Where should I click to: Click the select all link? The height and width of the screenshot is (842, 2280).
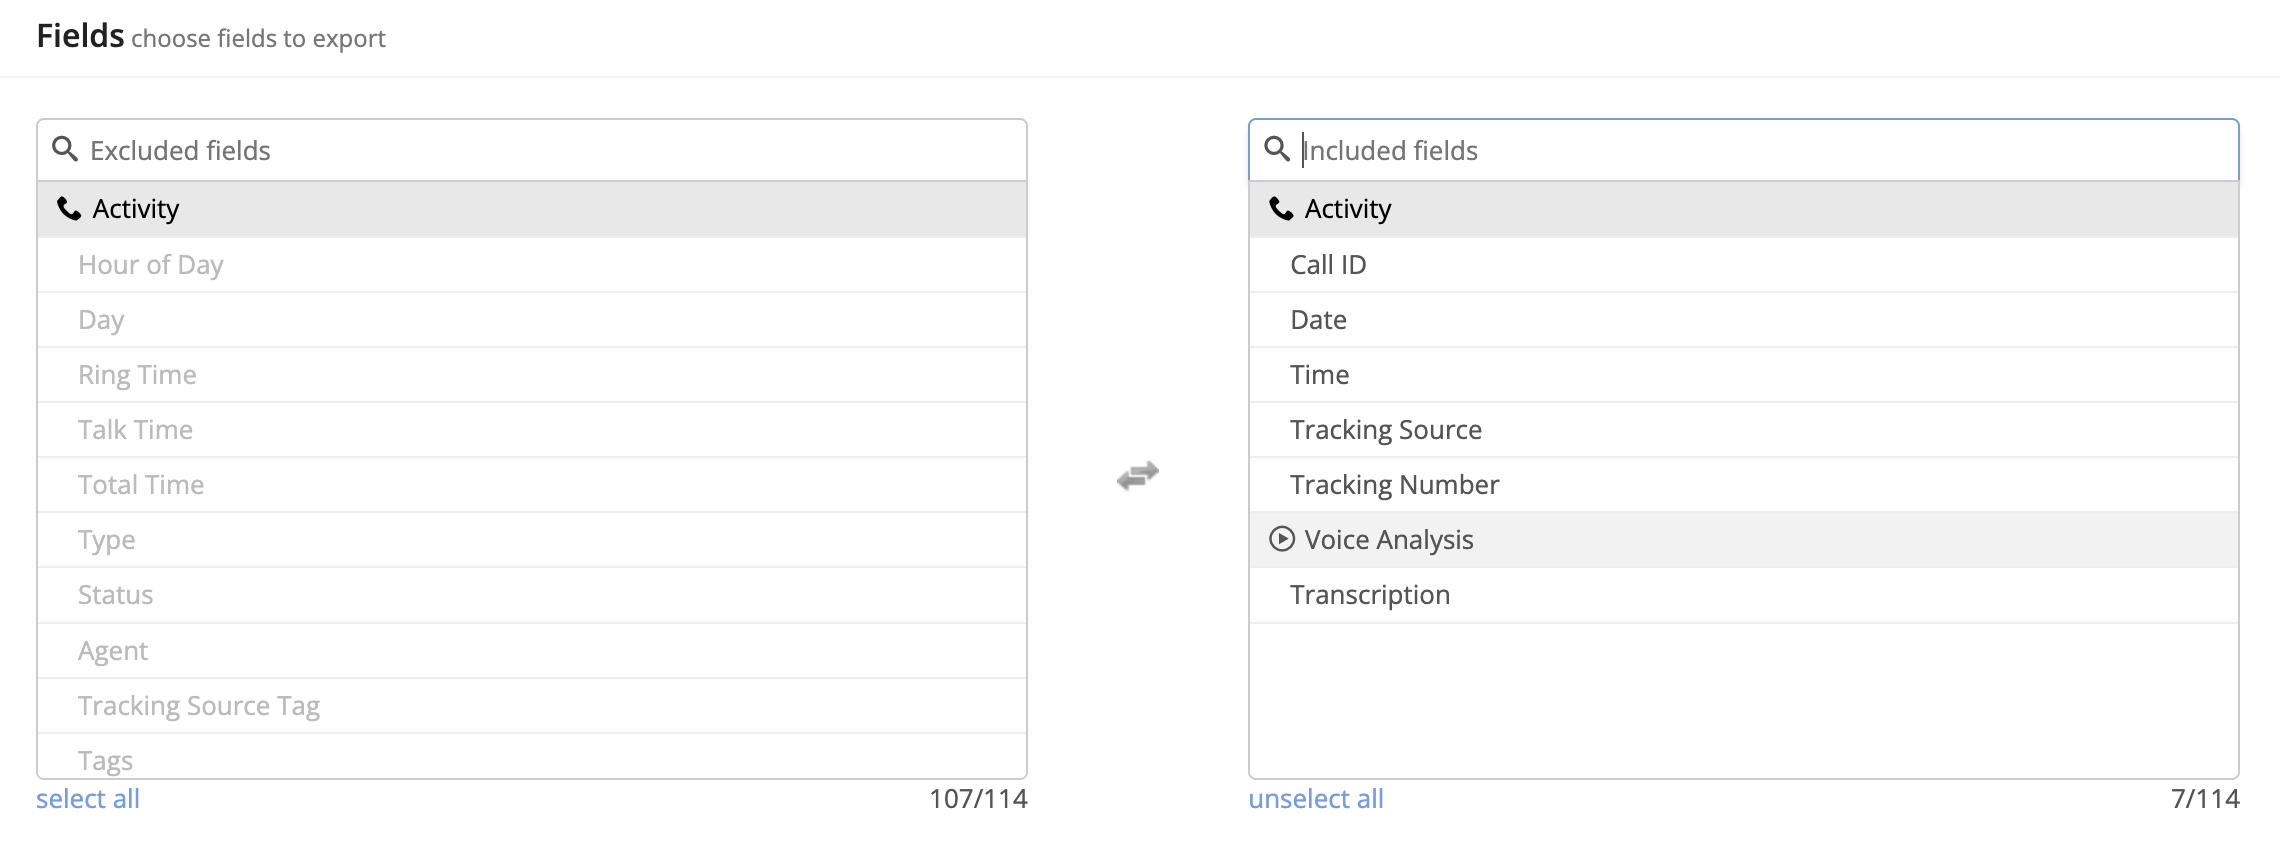[88, 799]
